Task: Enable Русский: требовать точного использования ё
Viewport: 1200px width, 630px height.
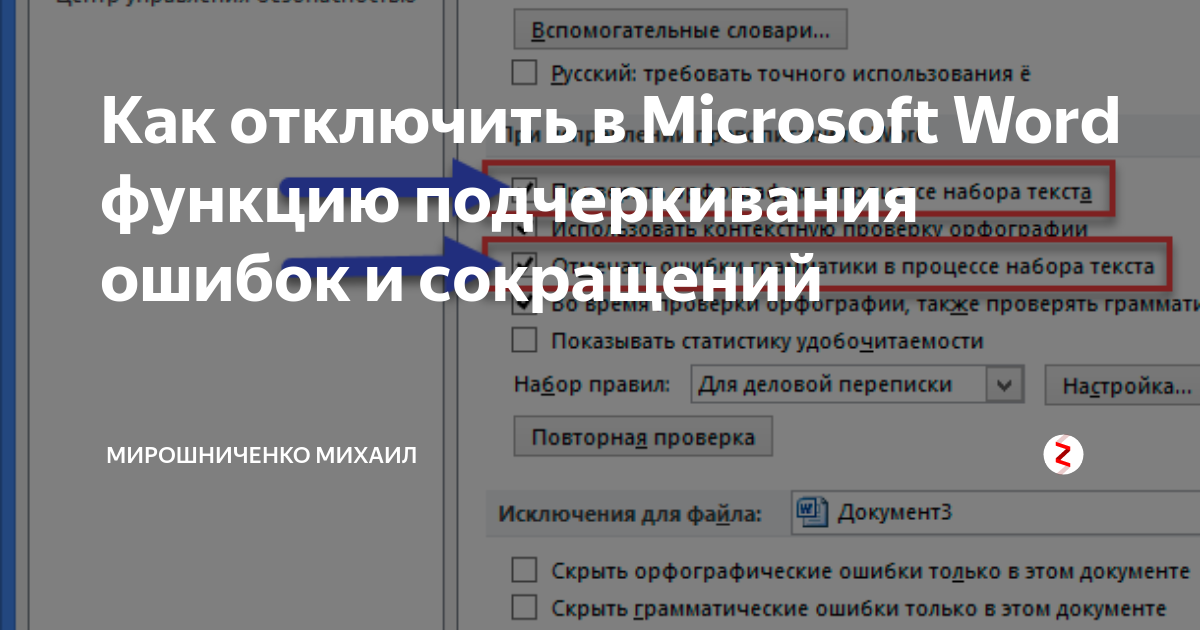Action: click(x=524, y=74)
